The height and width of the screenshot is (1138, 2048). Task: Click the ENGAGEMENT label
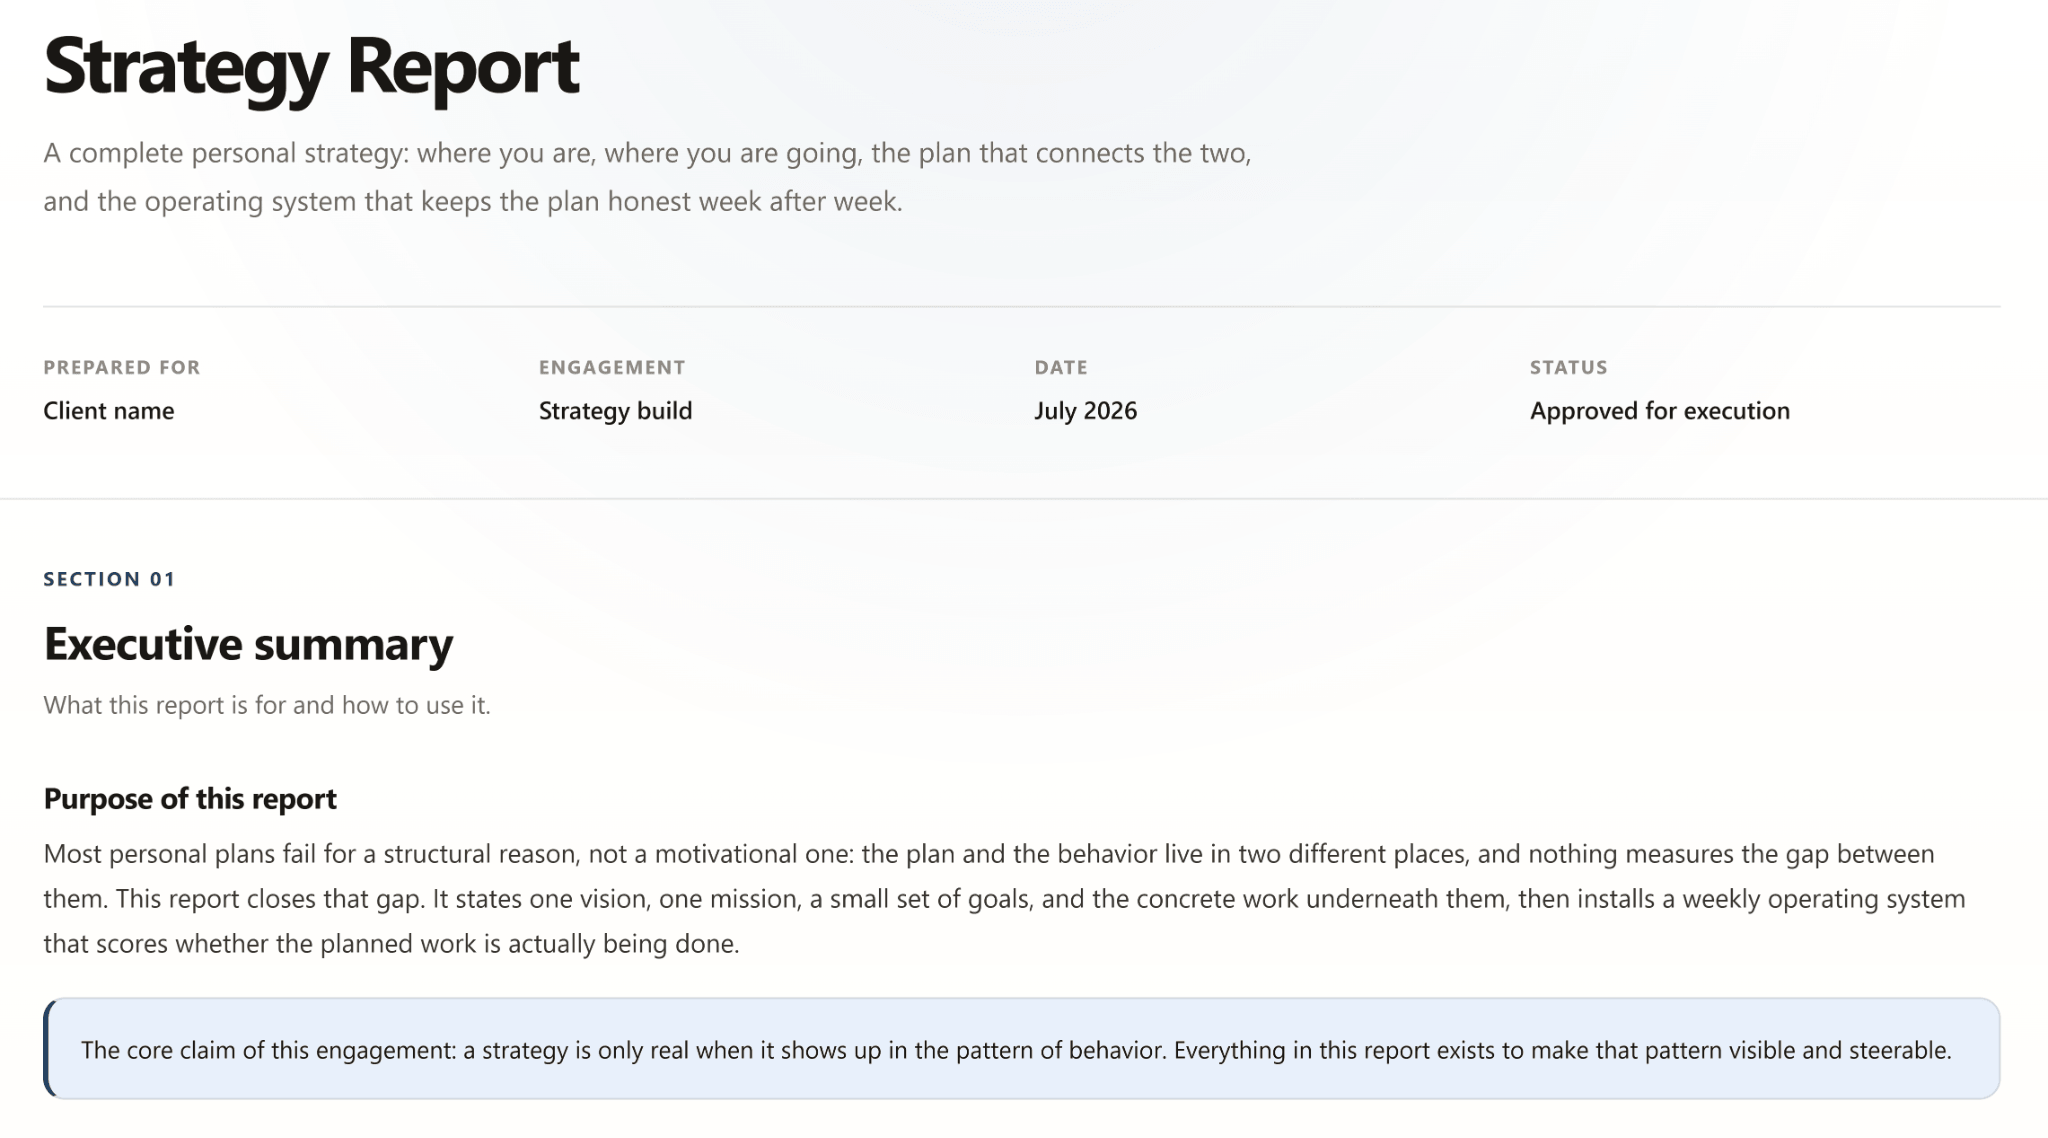click(612, 367)
